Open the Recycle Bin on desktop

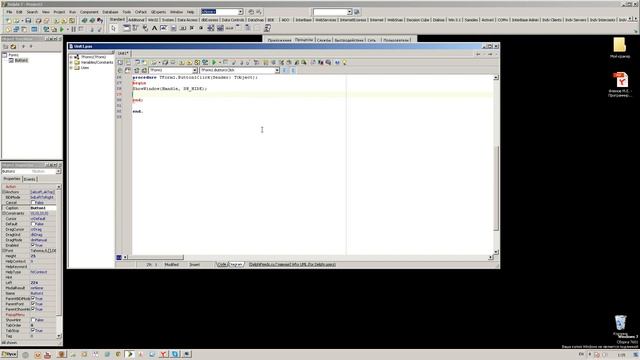click(x=620, y=325)
